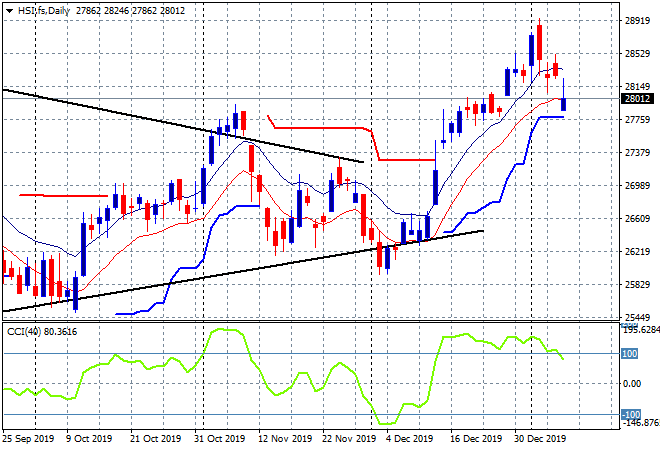Click the 25829 price axis label
The image size is (660, 450).
[x=637, y=285]
